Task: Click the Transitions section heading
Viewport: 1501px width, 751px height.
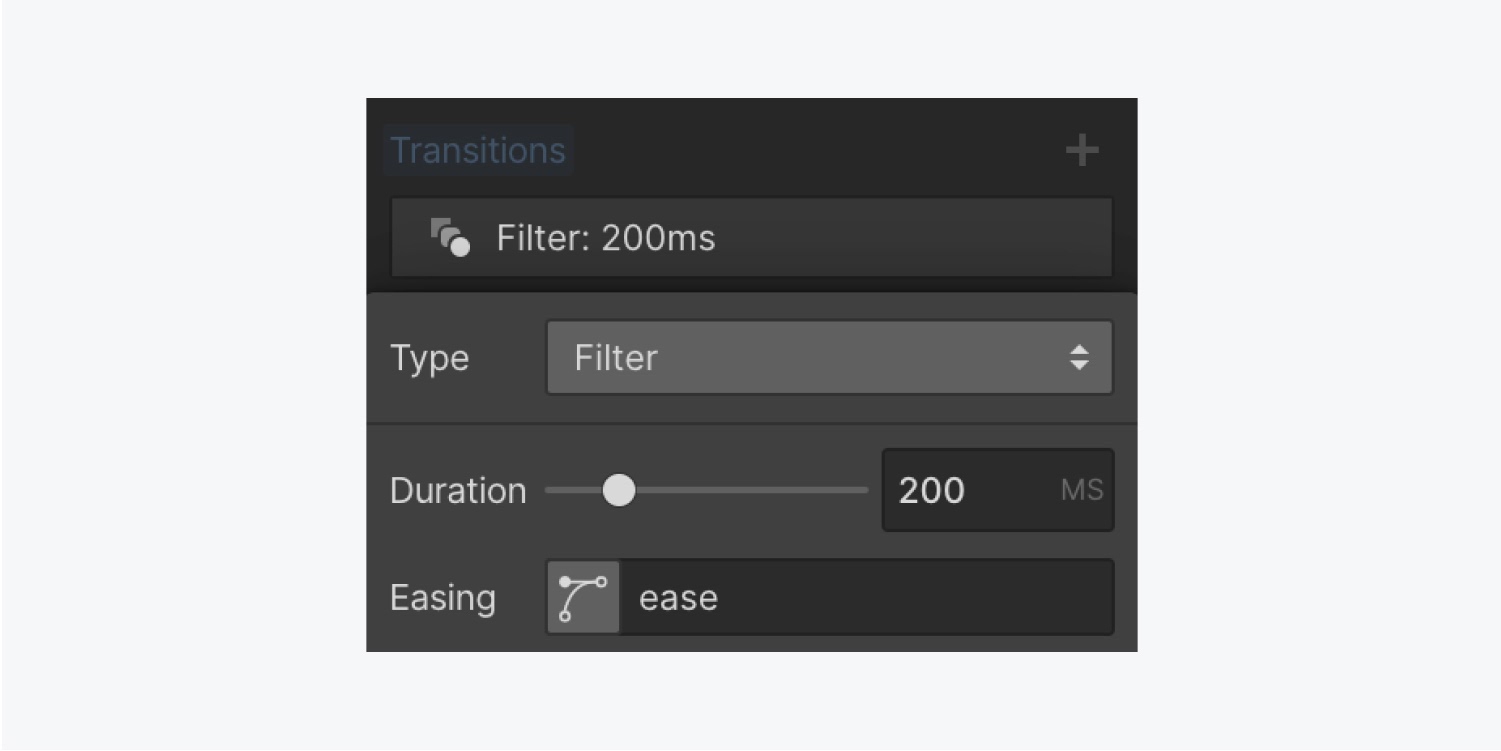Action: 478,151
